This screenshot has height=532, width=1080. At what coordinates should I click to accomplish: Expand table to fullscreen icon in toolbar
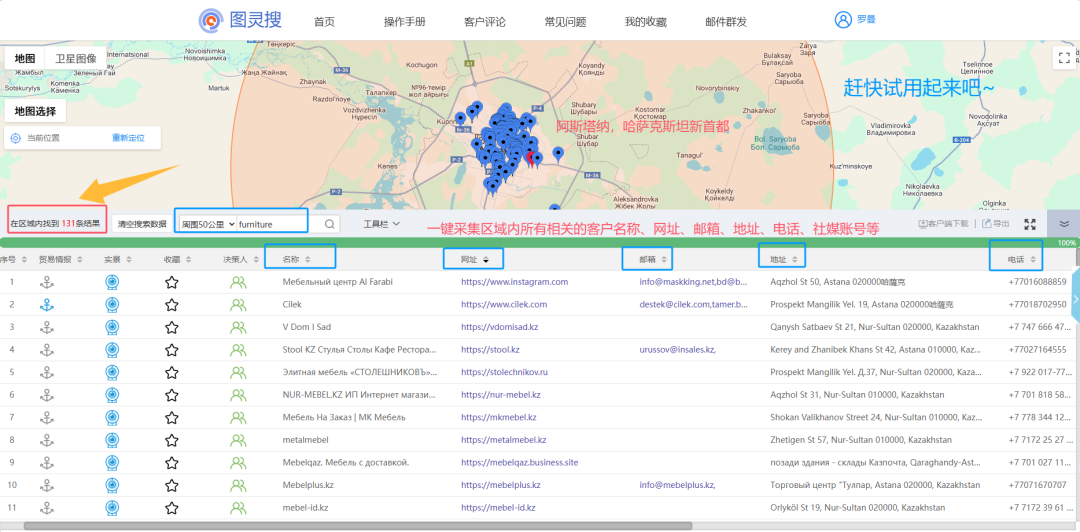click(x=1030, y=224)
